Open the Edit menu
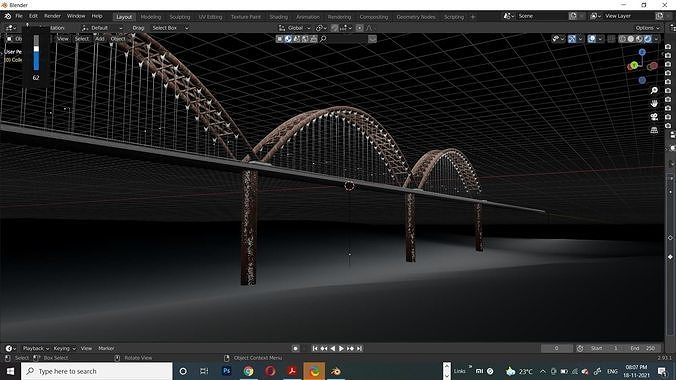This screenshot has height=380, width=676. (33, 16)
